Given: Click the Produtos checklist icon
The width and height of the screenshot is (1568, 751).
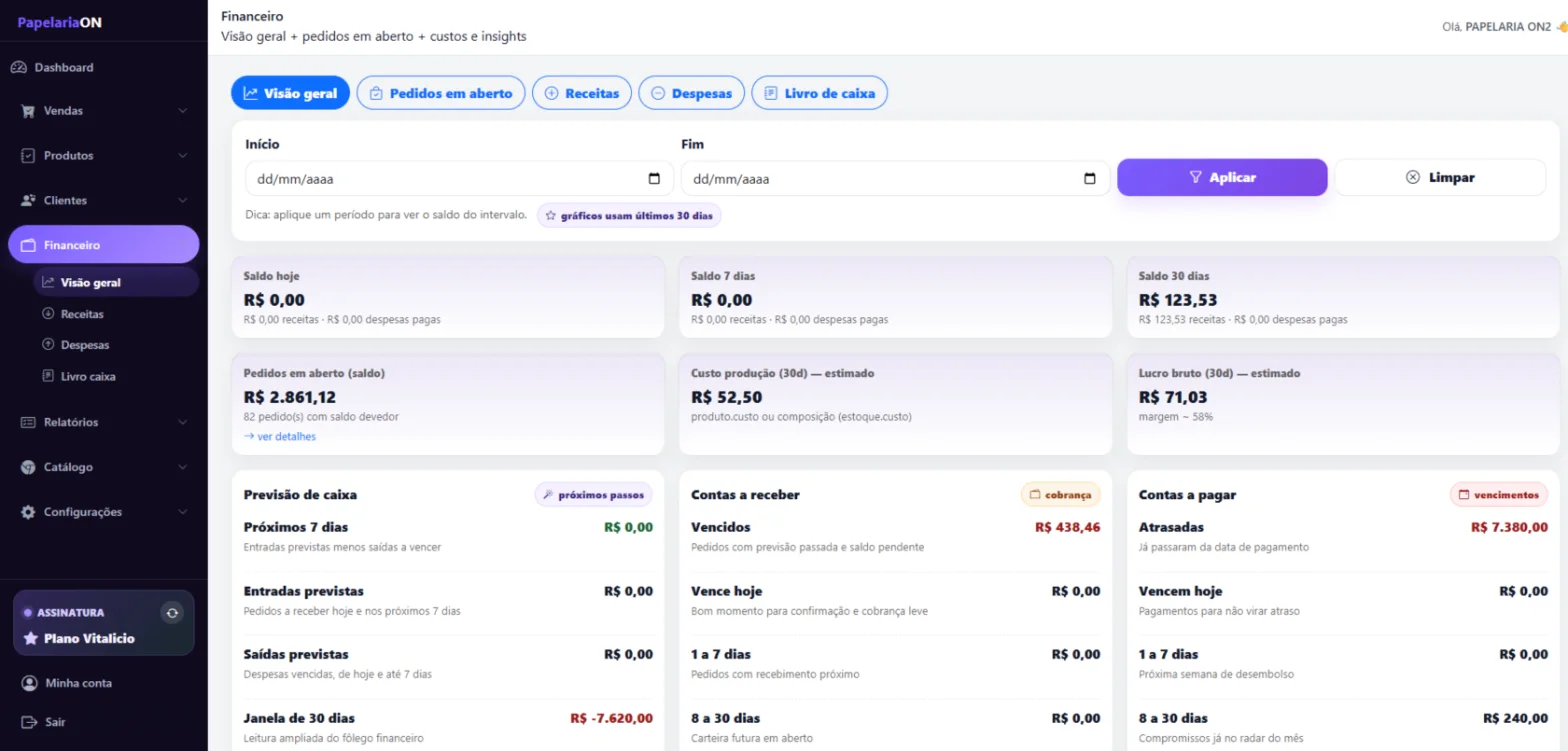Looking at the screenshot, I should pyautogui.click(x=28, y=156).
